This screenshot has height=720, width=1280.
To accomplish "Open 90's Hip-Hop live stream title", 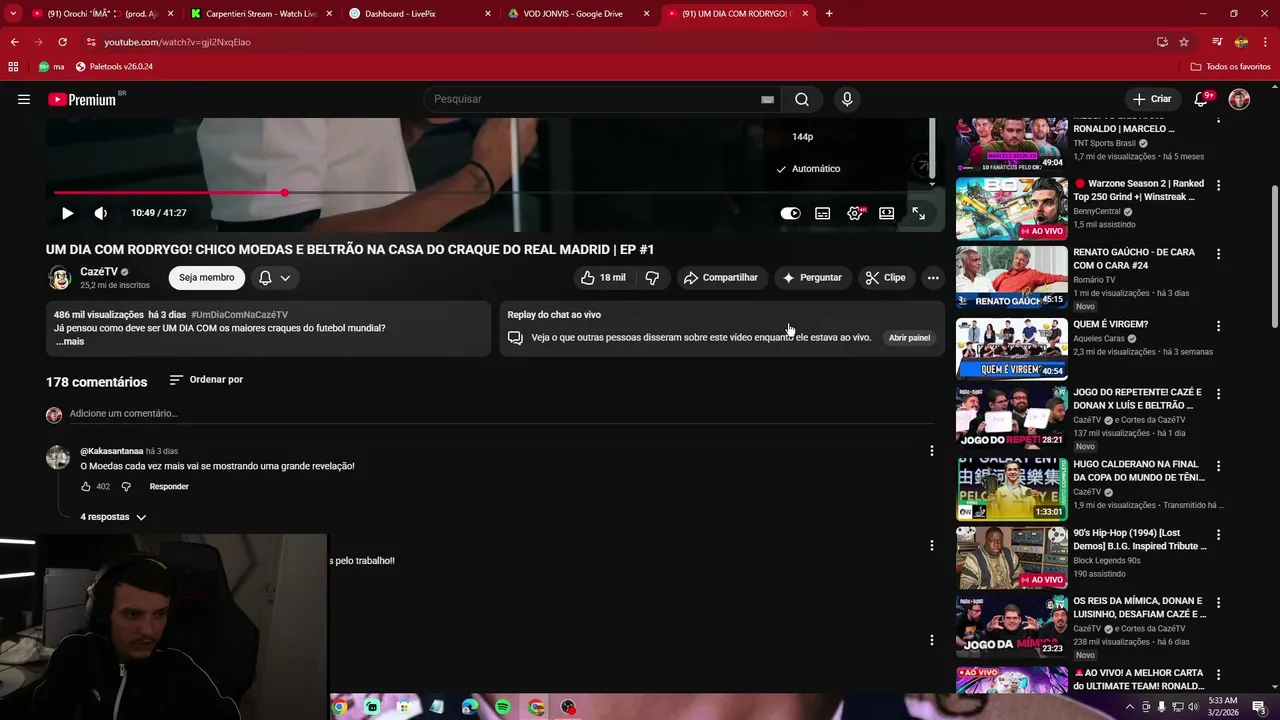I will [x=1140, y=540].
